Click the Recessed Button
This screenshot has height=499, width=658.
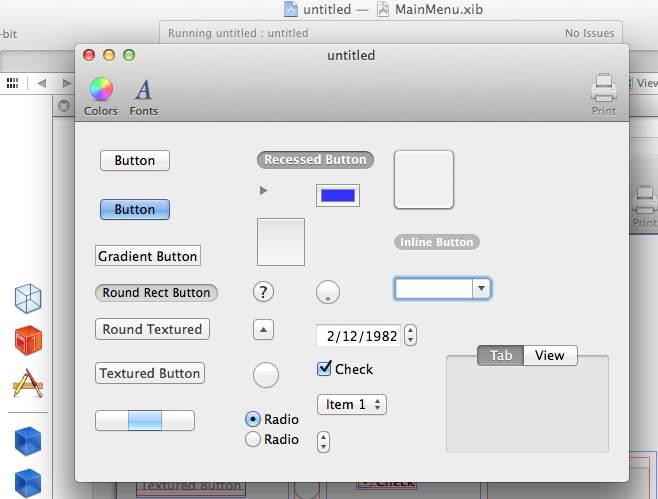point(315,159)
